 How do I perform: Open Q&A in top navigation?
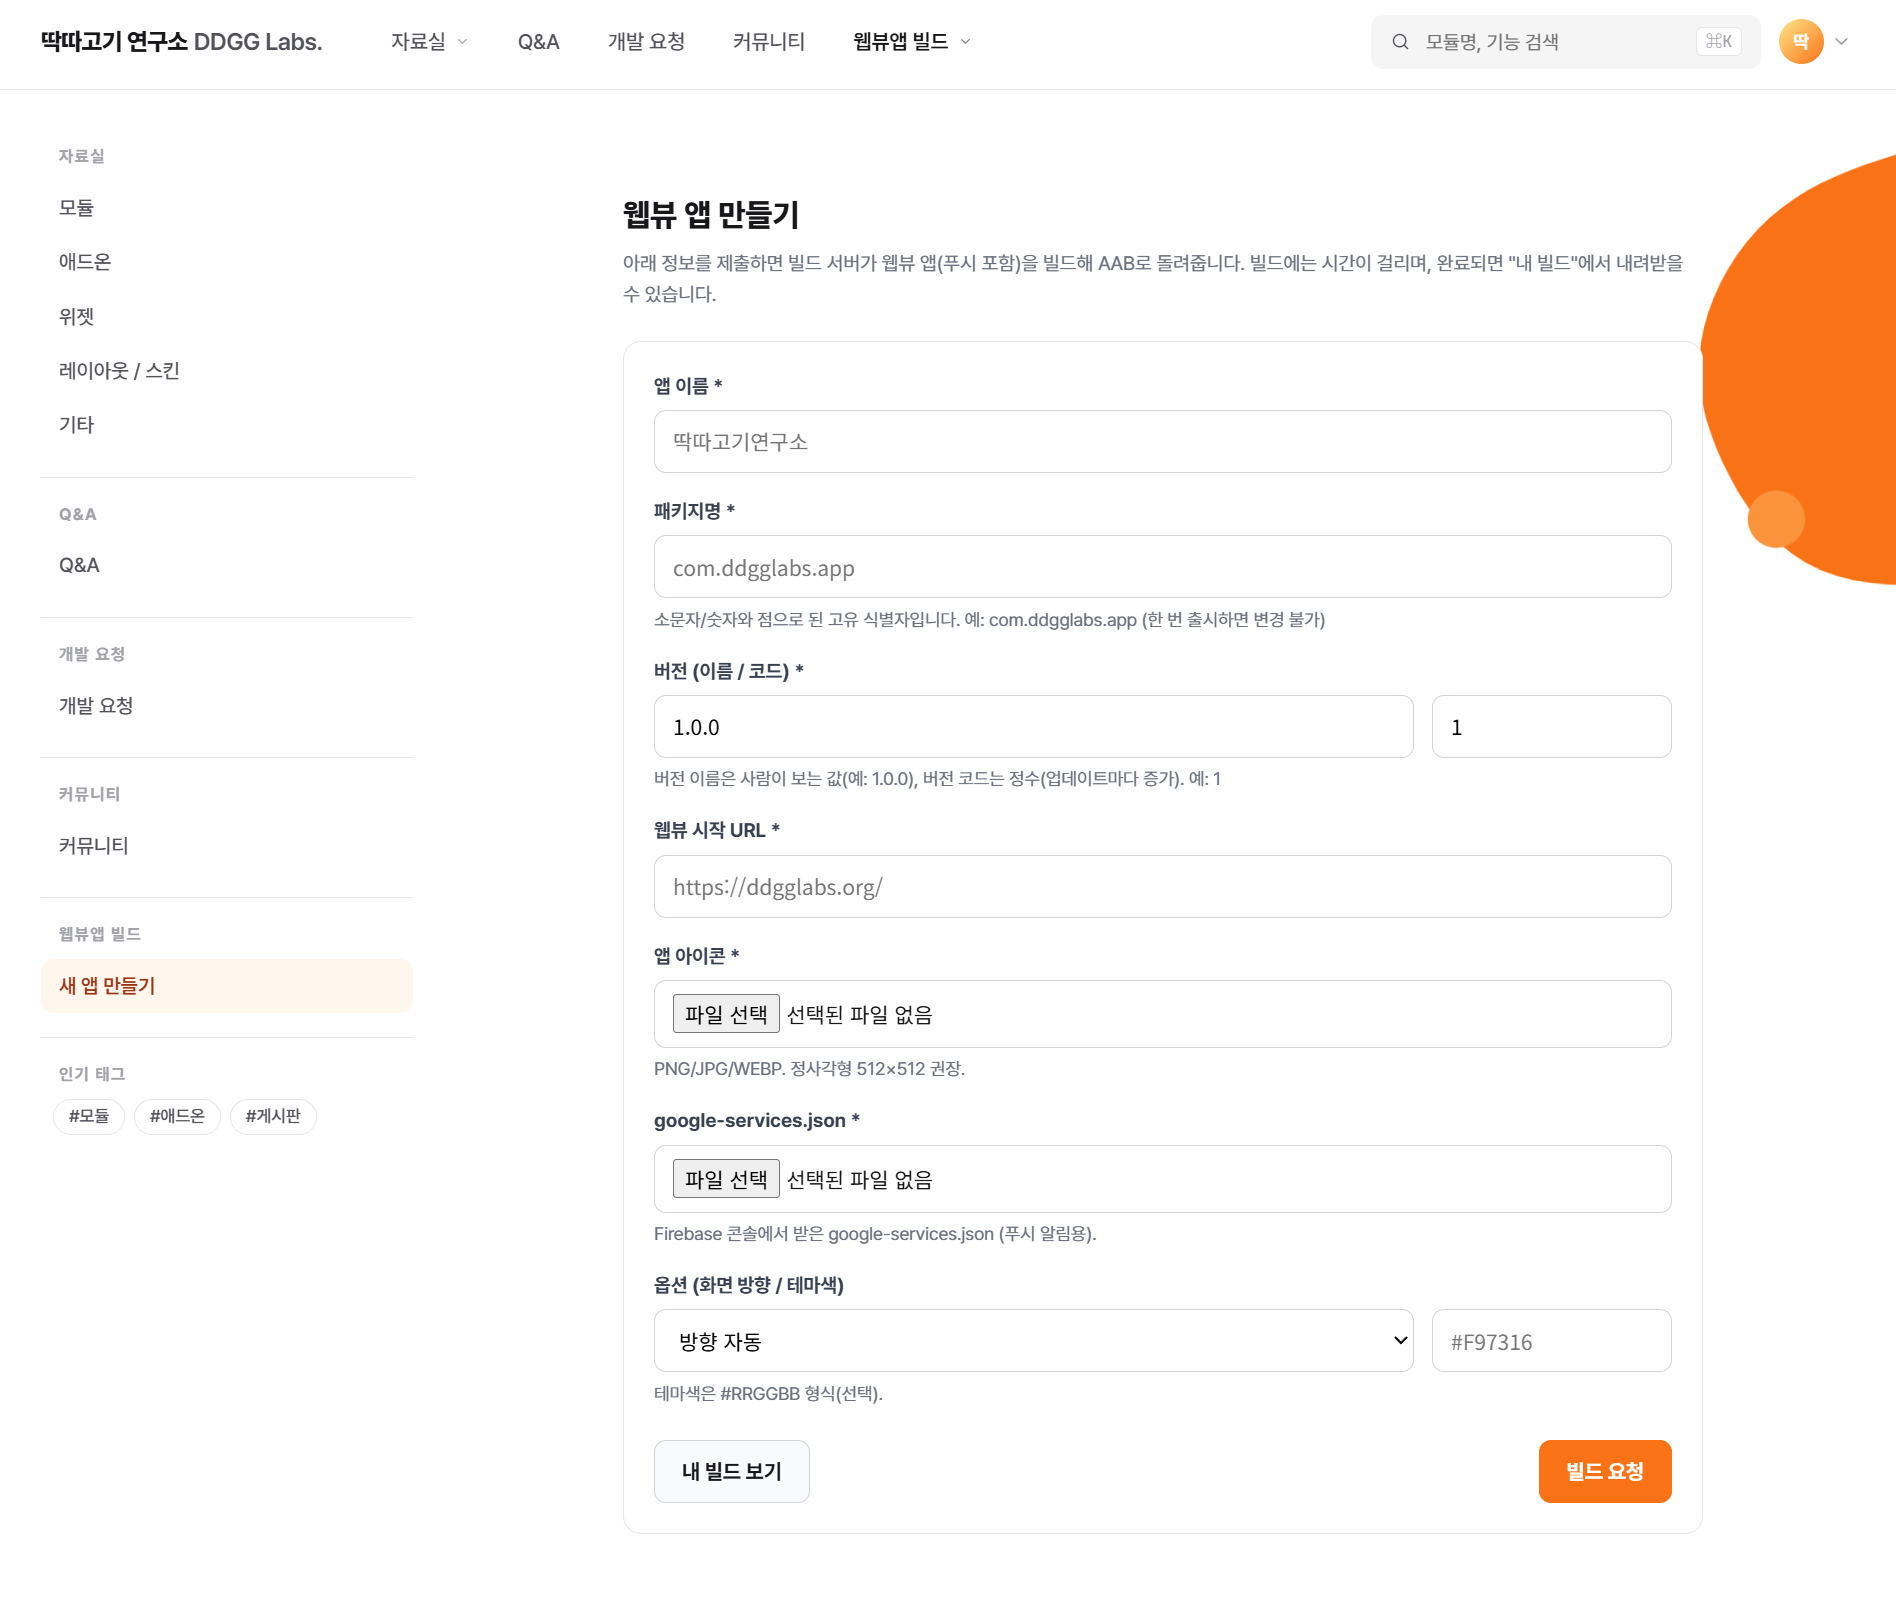[538, 42]
